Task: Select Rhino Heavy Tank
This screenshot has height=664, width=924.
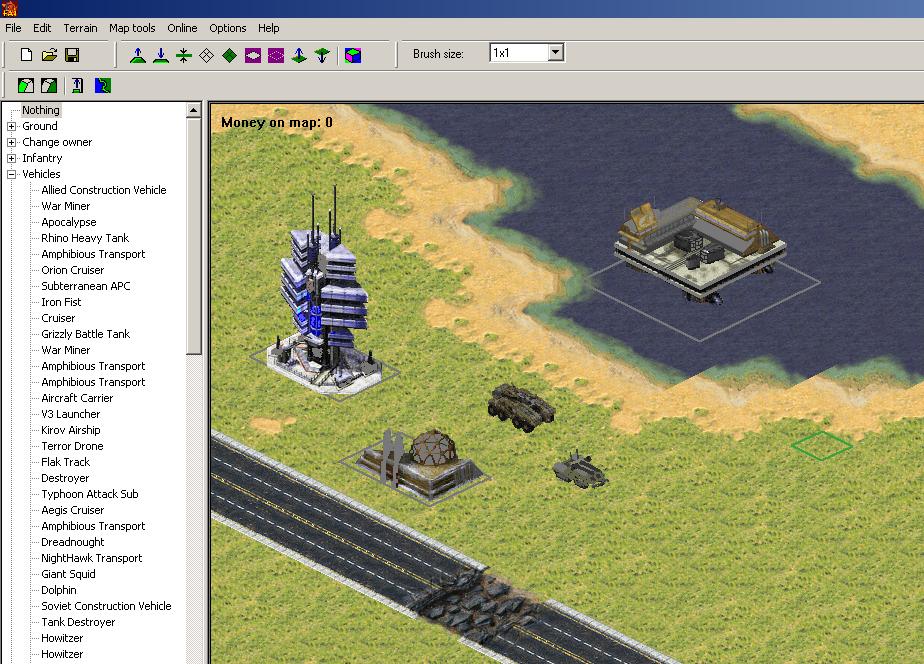Action: [85, 238]
